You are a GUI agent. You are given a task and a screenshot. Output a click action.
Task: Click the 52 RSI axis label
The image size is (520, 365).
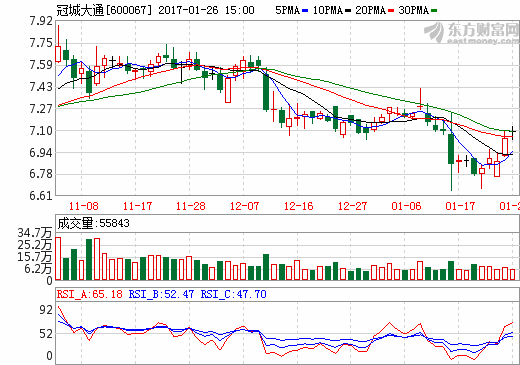[x=46, y=334]
